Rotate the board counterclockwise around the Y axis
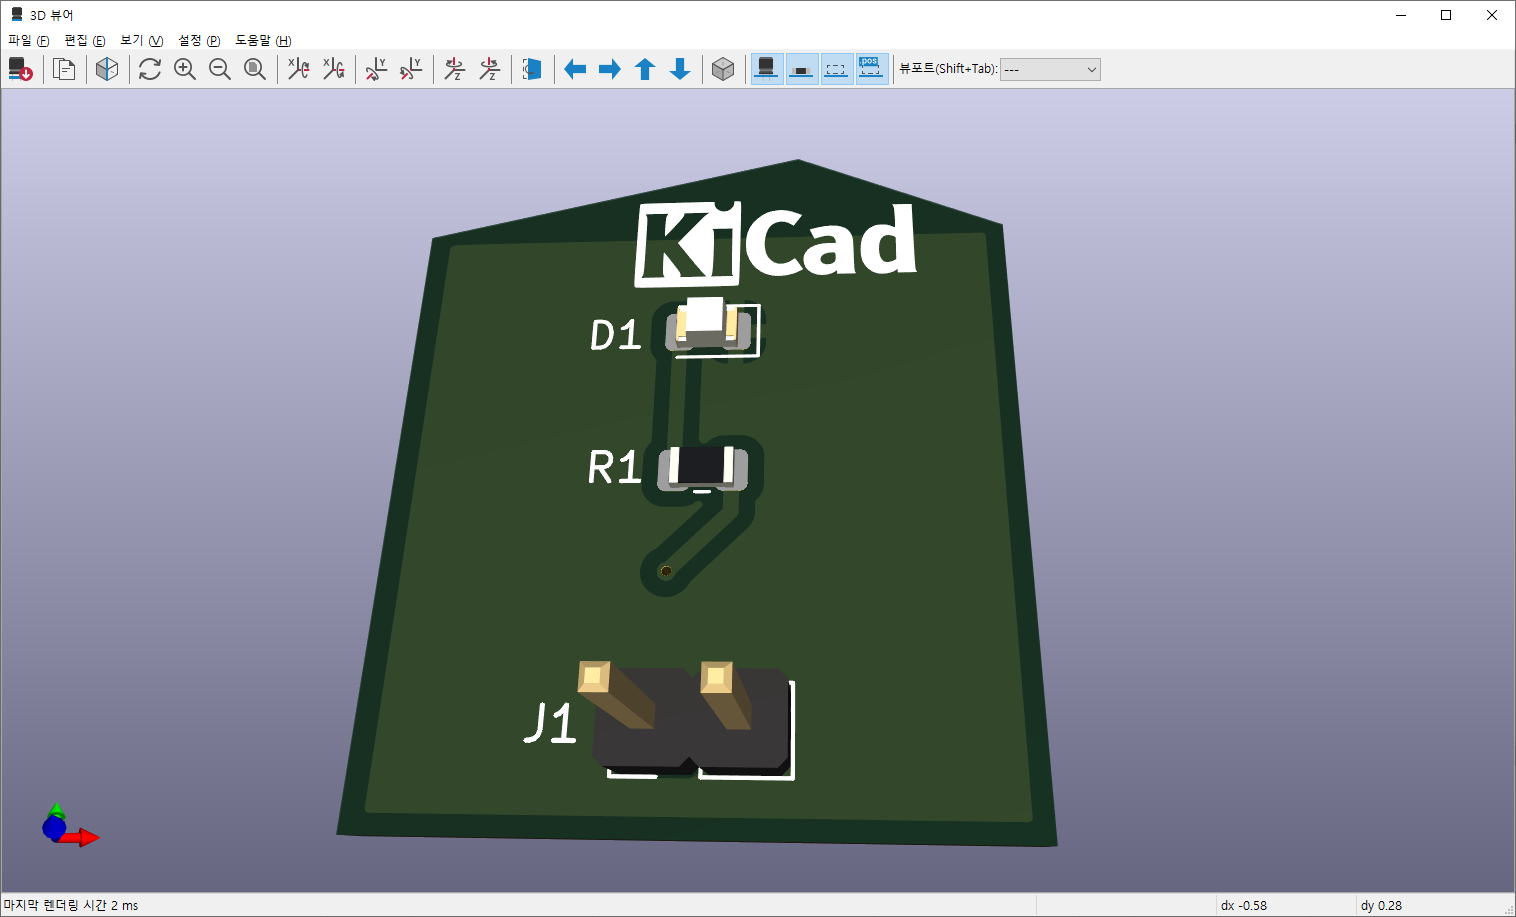The image size is (1516, 917). tap(411, 69)
